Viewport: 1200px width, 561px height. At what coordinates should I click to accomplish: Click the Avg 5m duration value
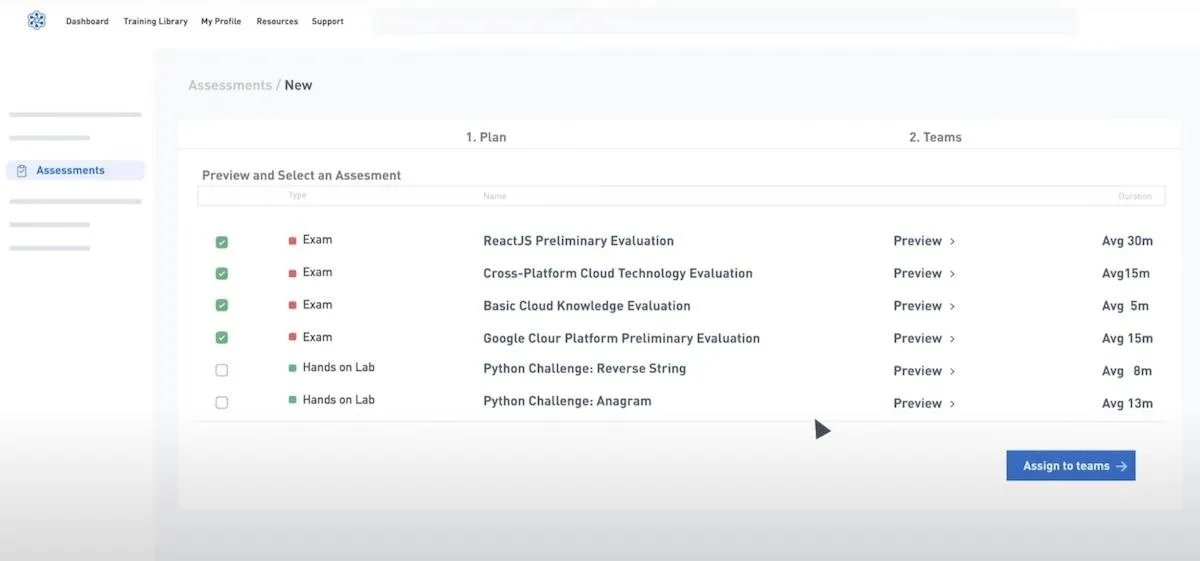(x=1125, y=306)
